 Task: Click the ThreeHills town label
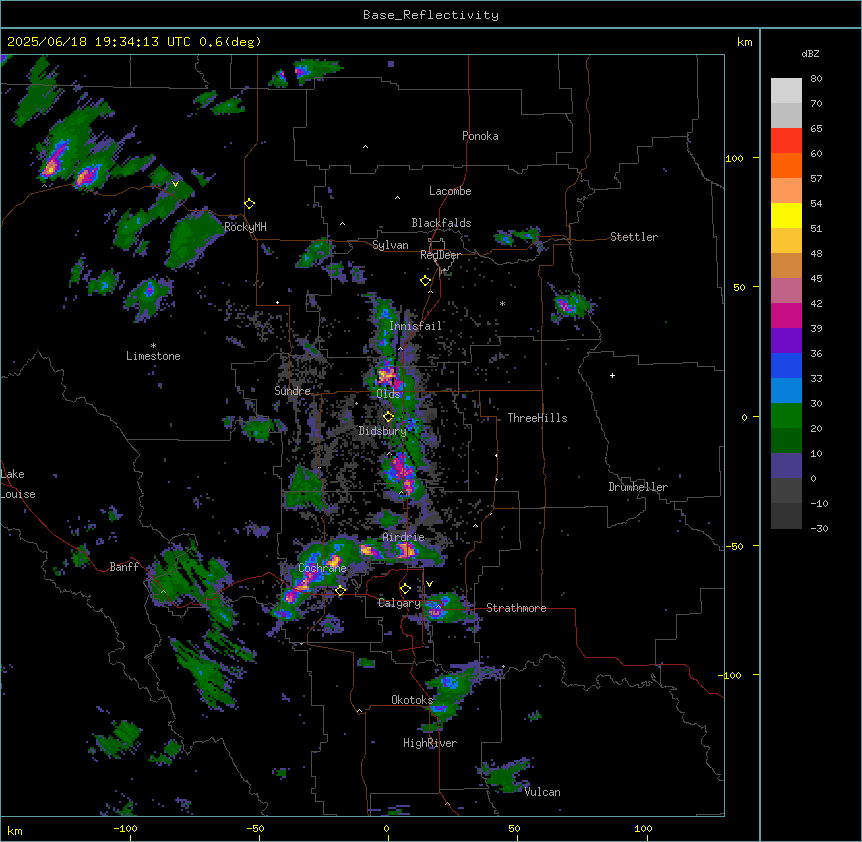(537, 418)
